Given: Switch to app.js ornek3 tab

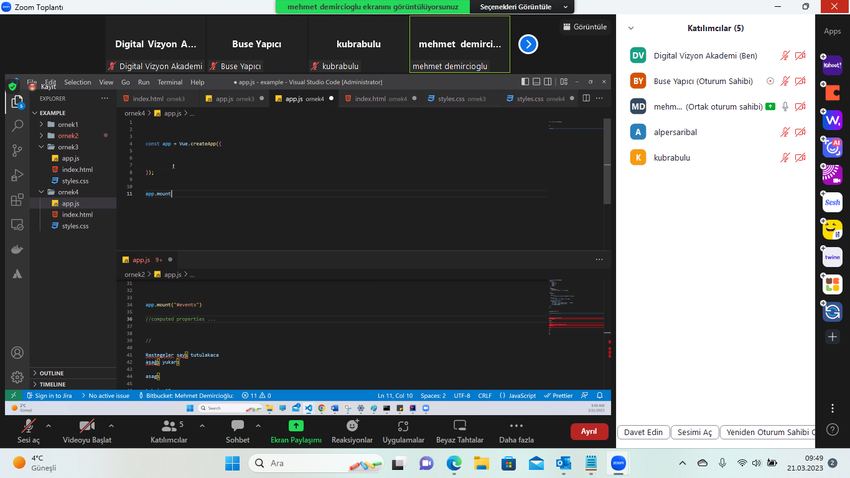Looking at the screenshot, I should (234, 99).
